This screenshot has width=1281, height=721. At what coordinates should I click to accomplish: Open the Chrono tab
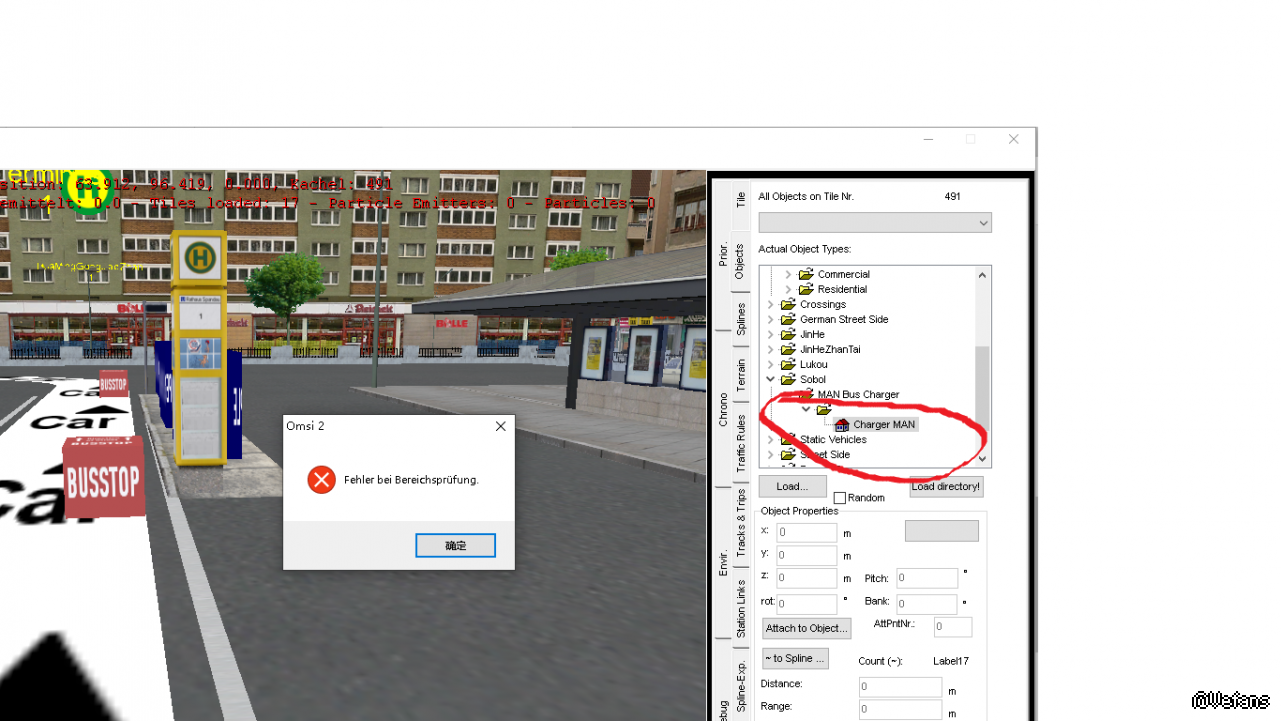coord(723,409)
